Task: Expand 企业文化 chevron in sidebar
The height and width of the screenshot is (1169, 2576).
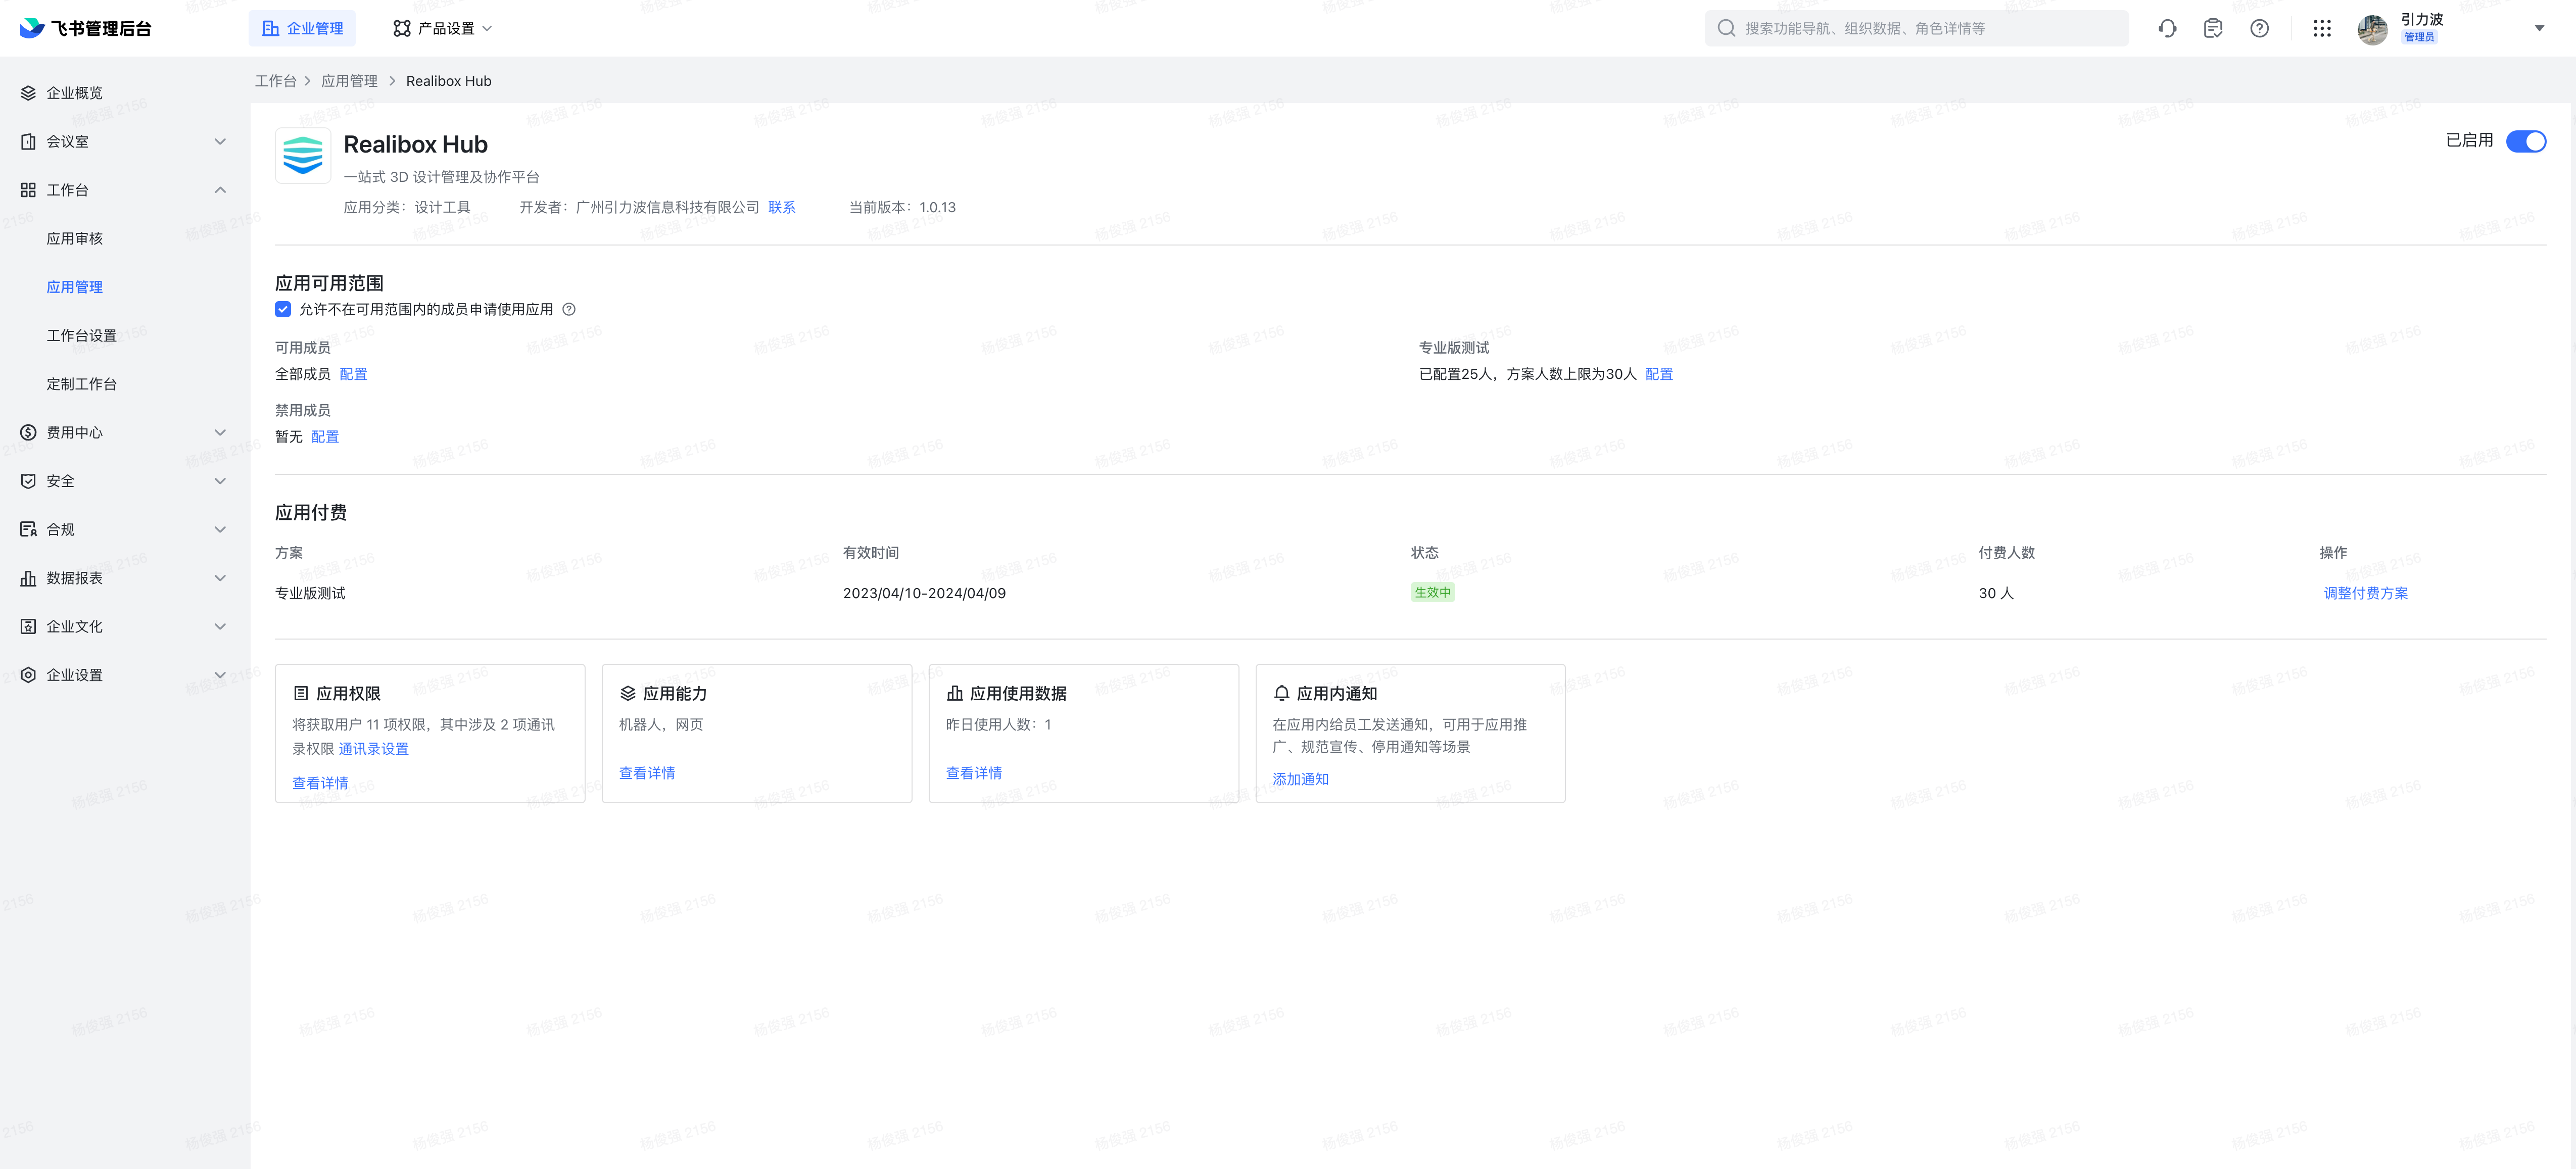Action: (x=220, y=626)
